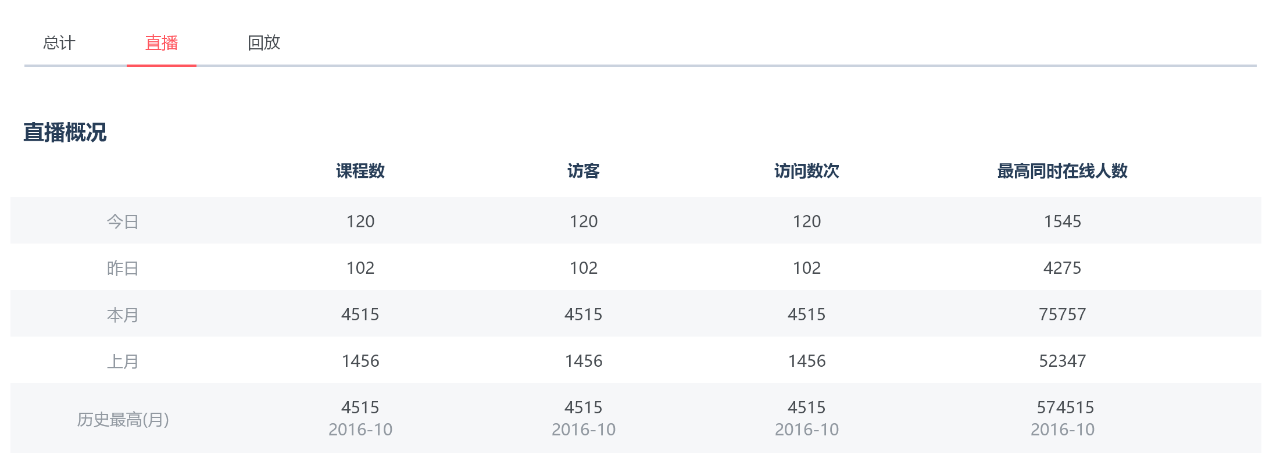
Task: Click the 最高同时在线人数 column header
Action: coord(1062,171)
